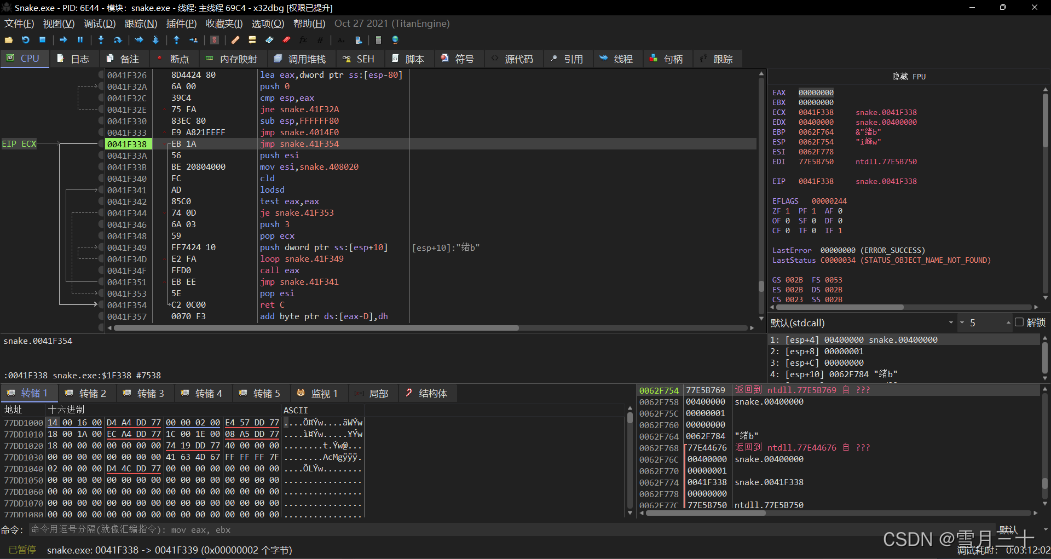Select the 监视 1 tab

(318, 393)
